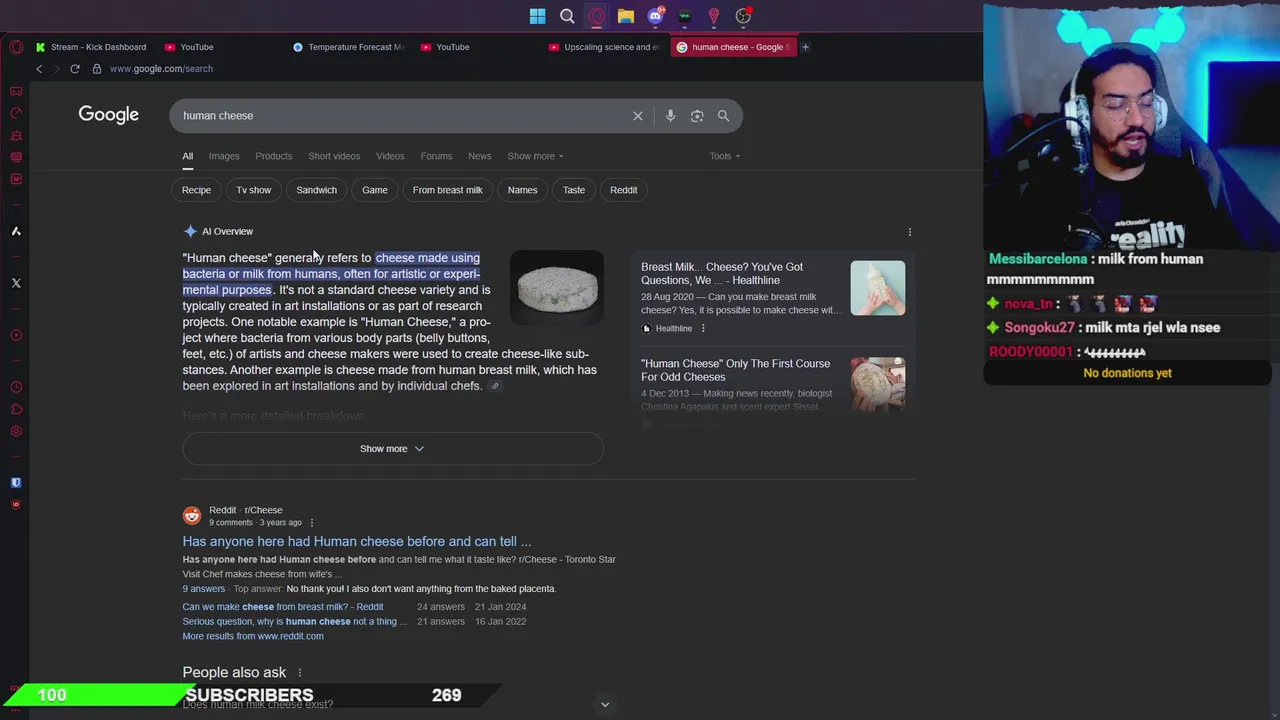This screenshot has height=720, width=1280.
Task: Open a new browser tab
Action: (x=805, y=47)
